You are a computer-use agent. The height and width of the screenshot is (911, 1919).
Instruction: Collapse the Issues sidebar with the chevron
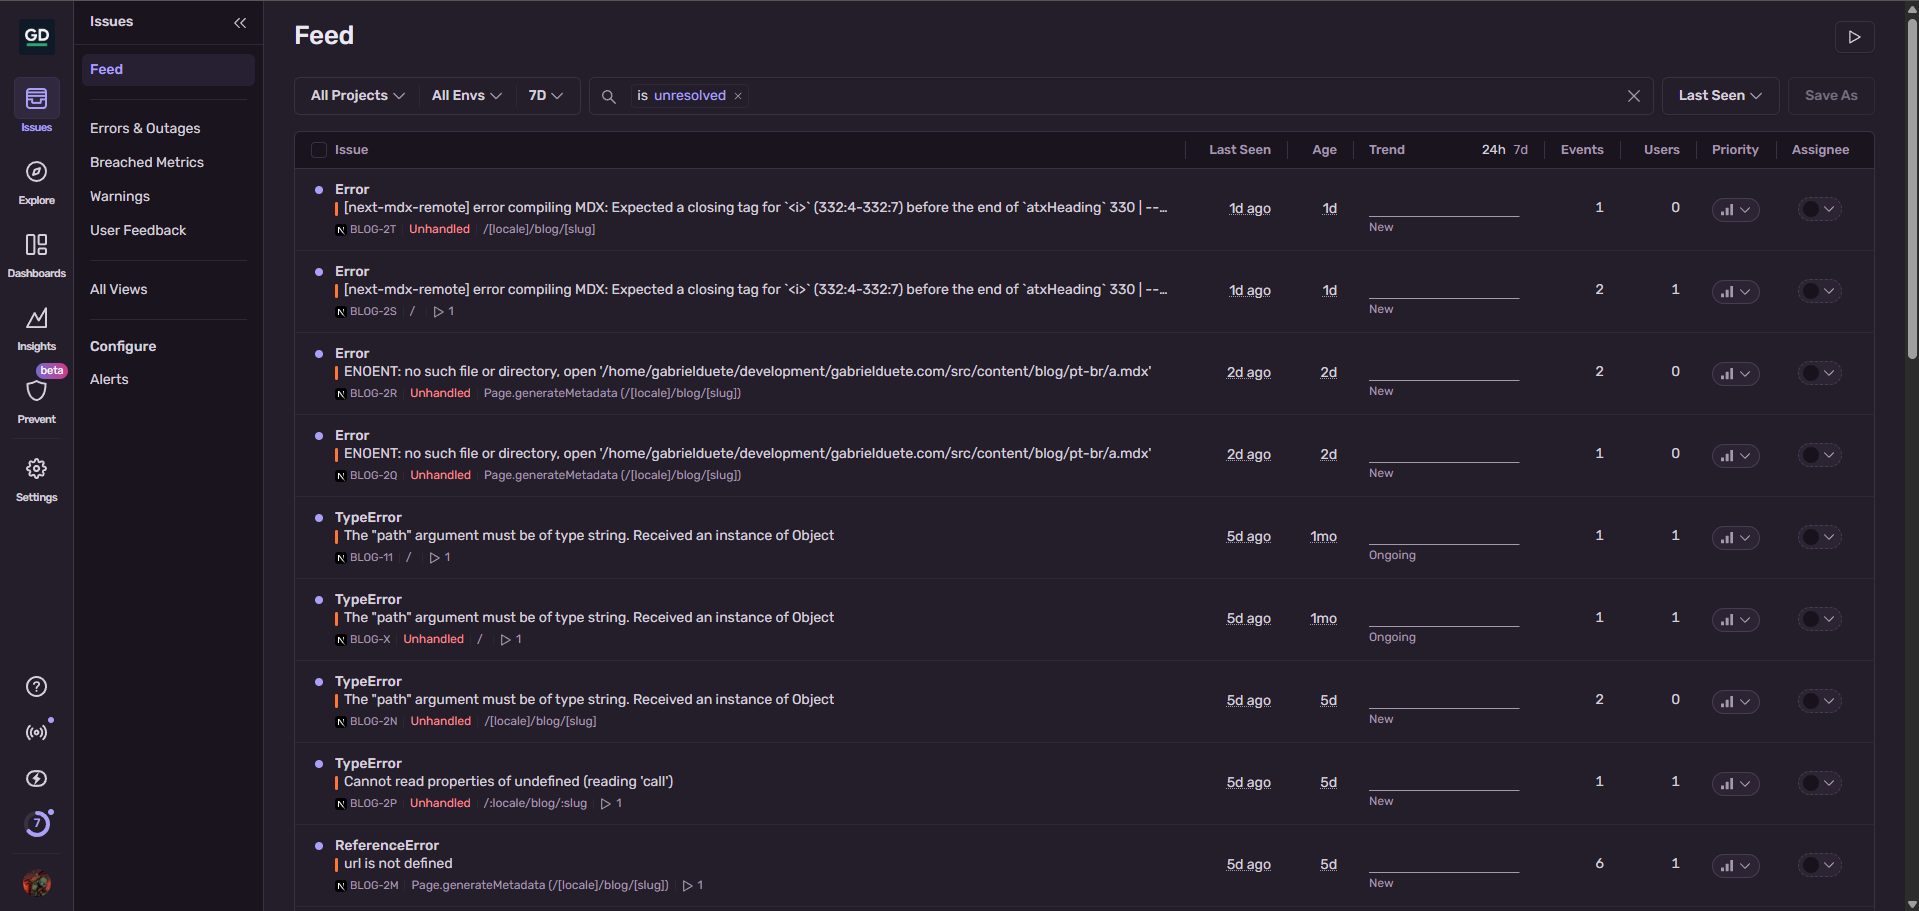tap(240, 22)
